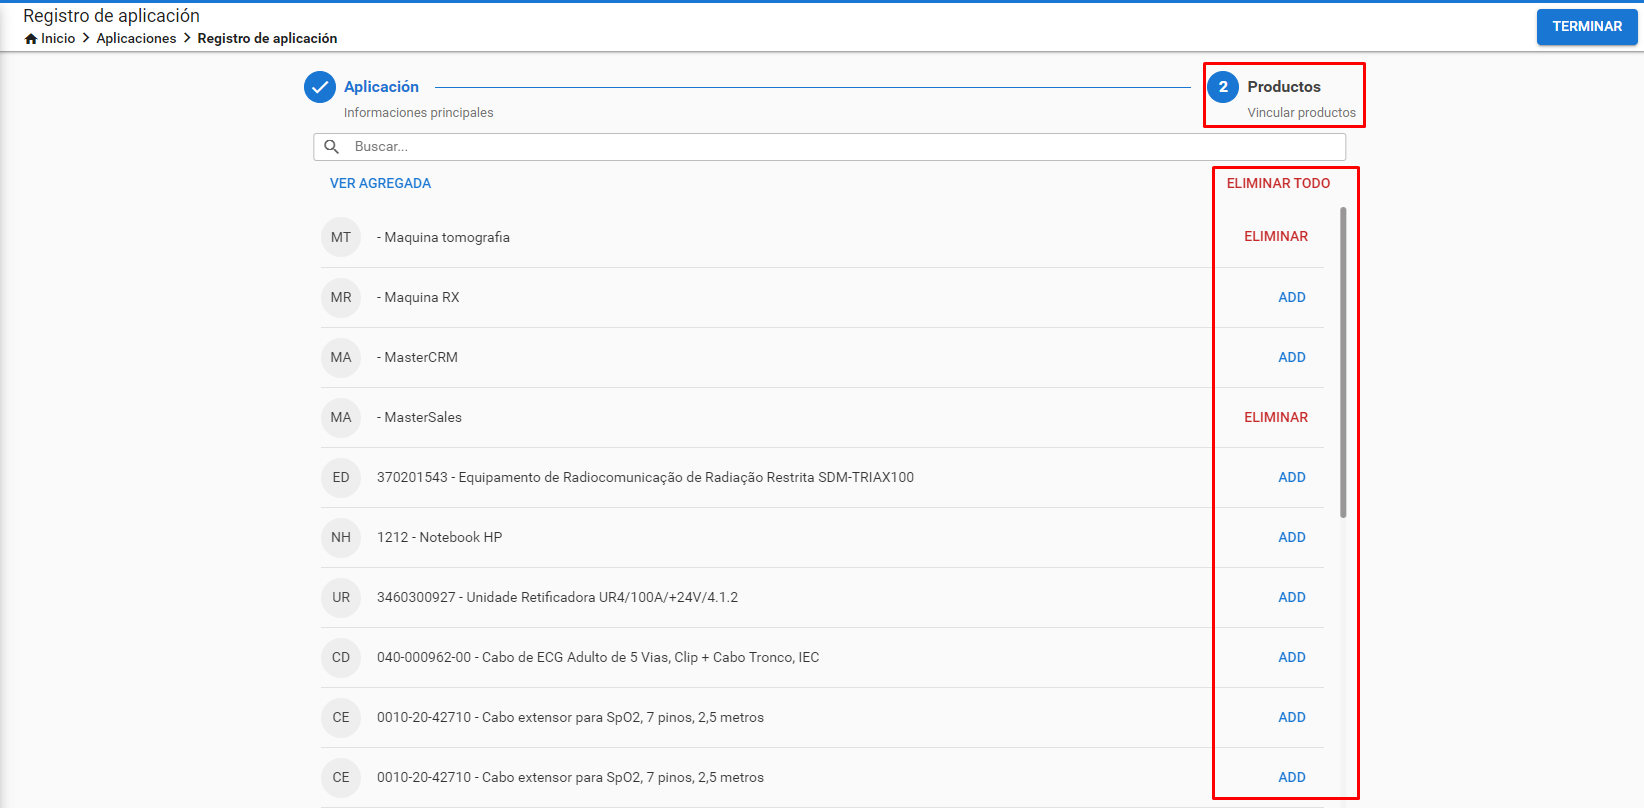Add Maquina RX product
The width and height of the screenshot is (1644, 808).
click(1292, 297)
